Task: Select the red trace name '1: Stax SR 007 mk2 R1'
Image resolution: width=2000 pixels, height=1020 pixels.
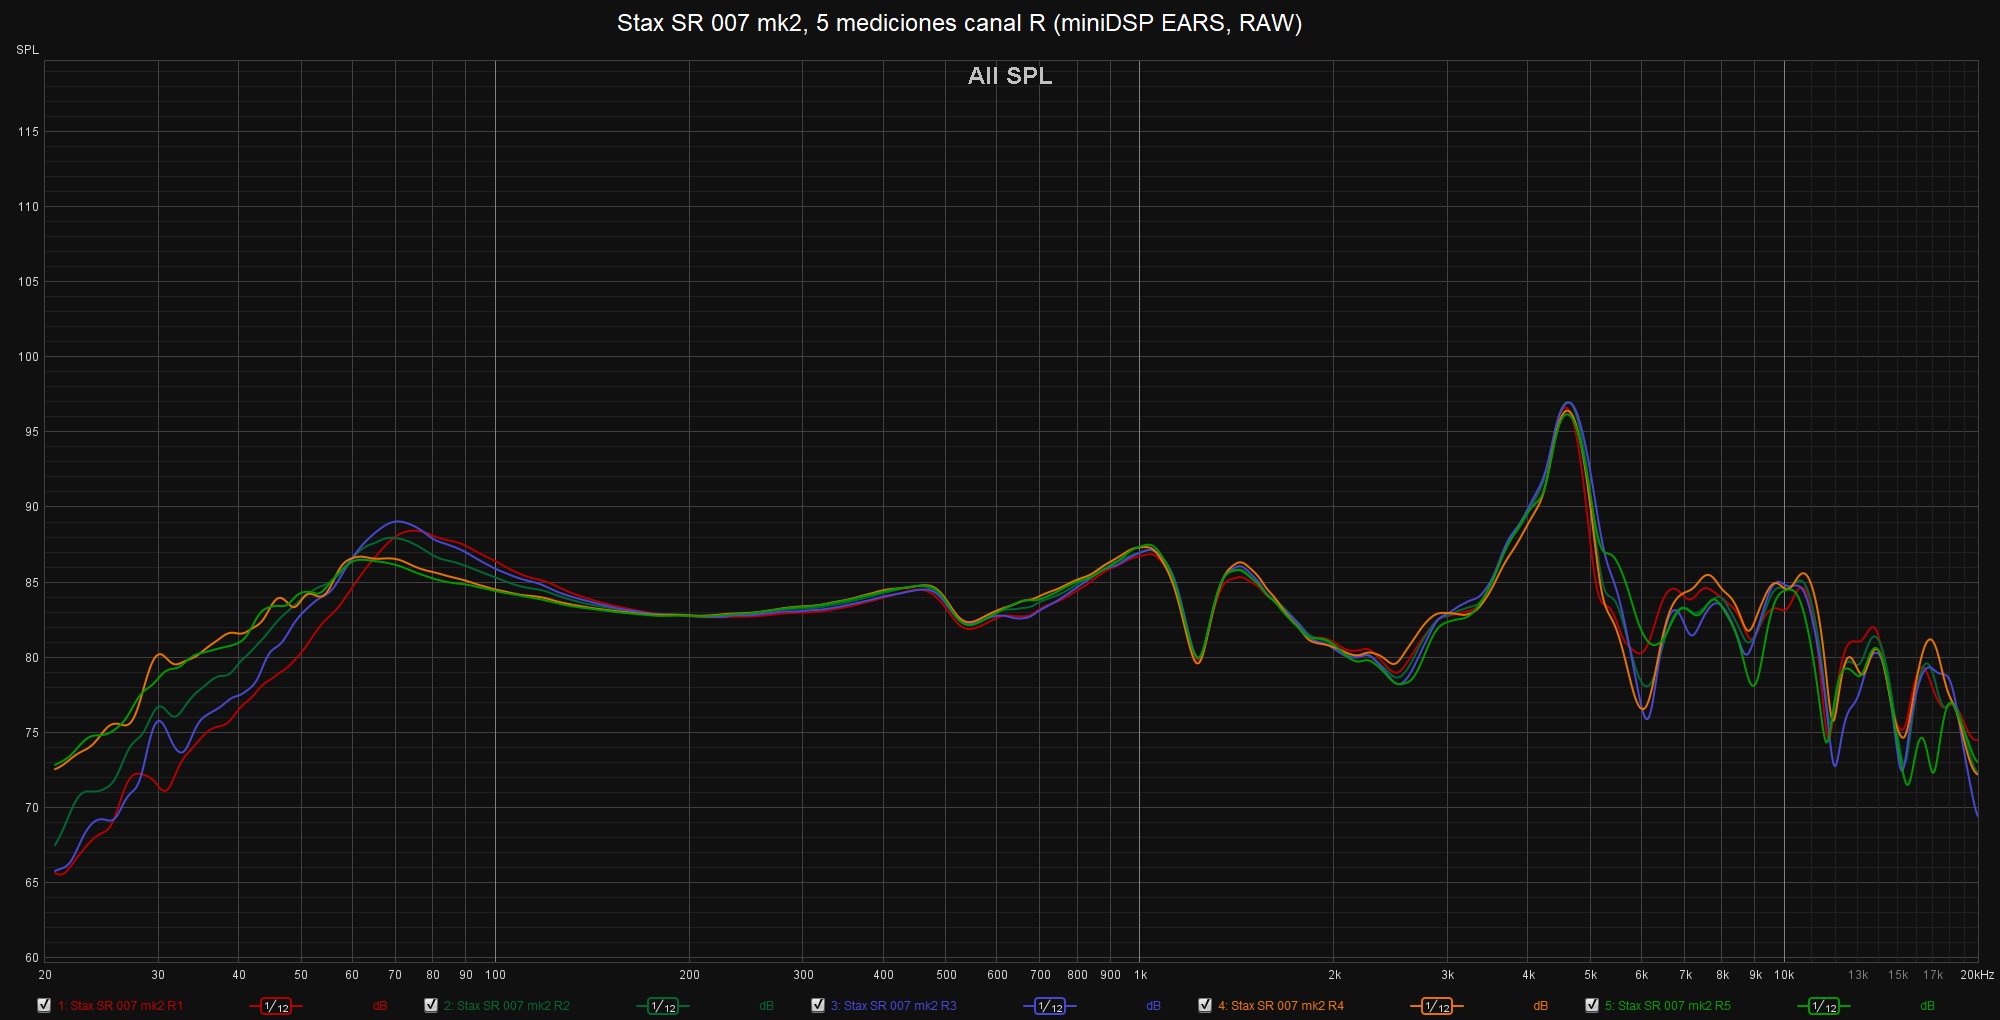Action: coord(120,1006)
